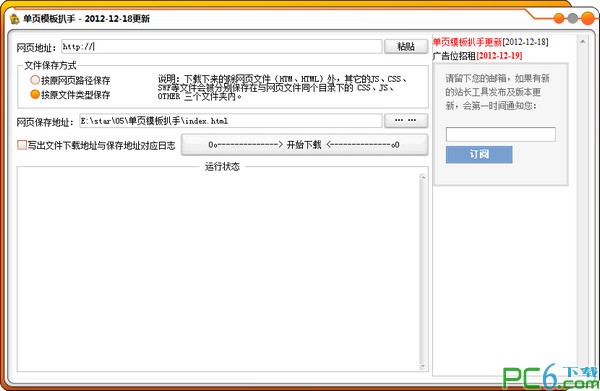Enable 写出文件下载地址与保存地址对应日志 checkbox
This screenshot has width=600, height=391.
tap(22, 145)
